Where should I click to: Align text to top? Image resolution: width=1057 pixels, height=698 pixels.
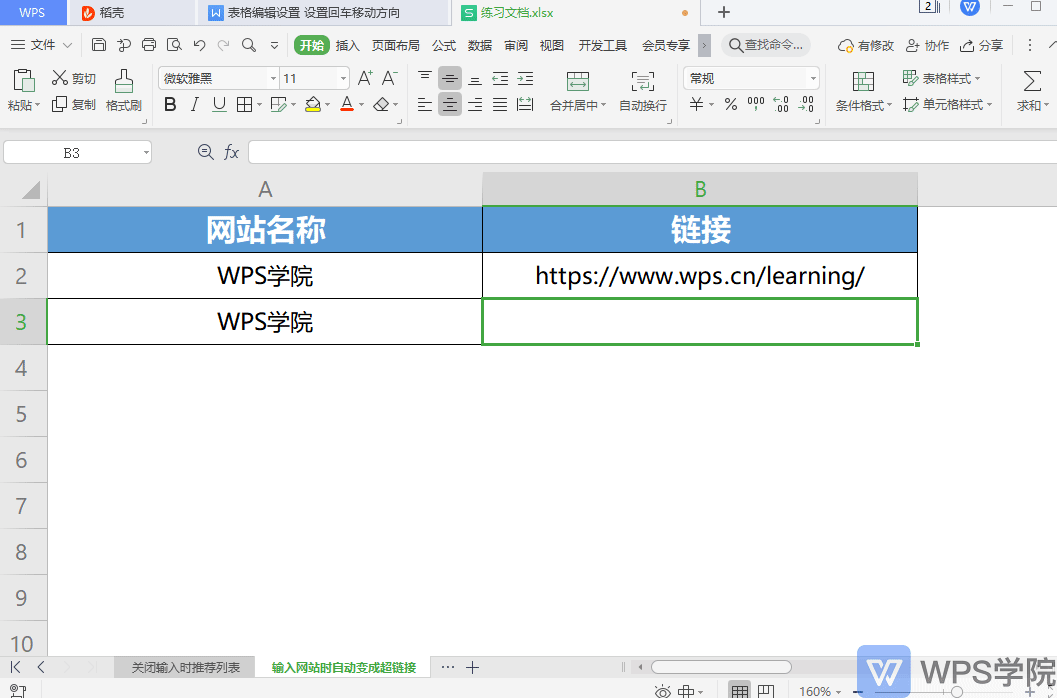coord(425,78)
